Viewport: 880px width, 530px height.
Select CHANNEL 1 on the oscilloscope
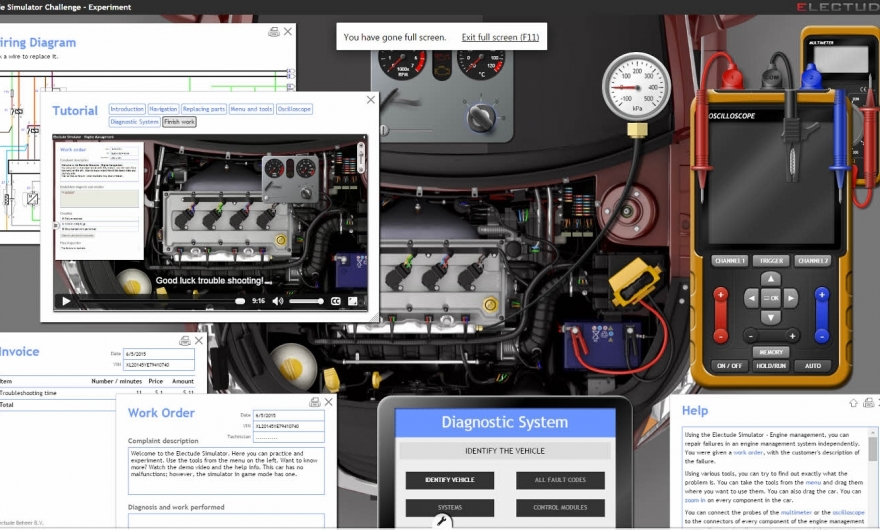click(730, 261)
